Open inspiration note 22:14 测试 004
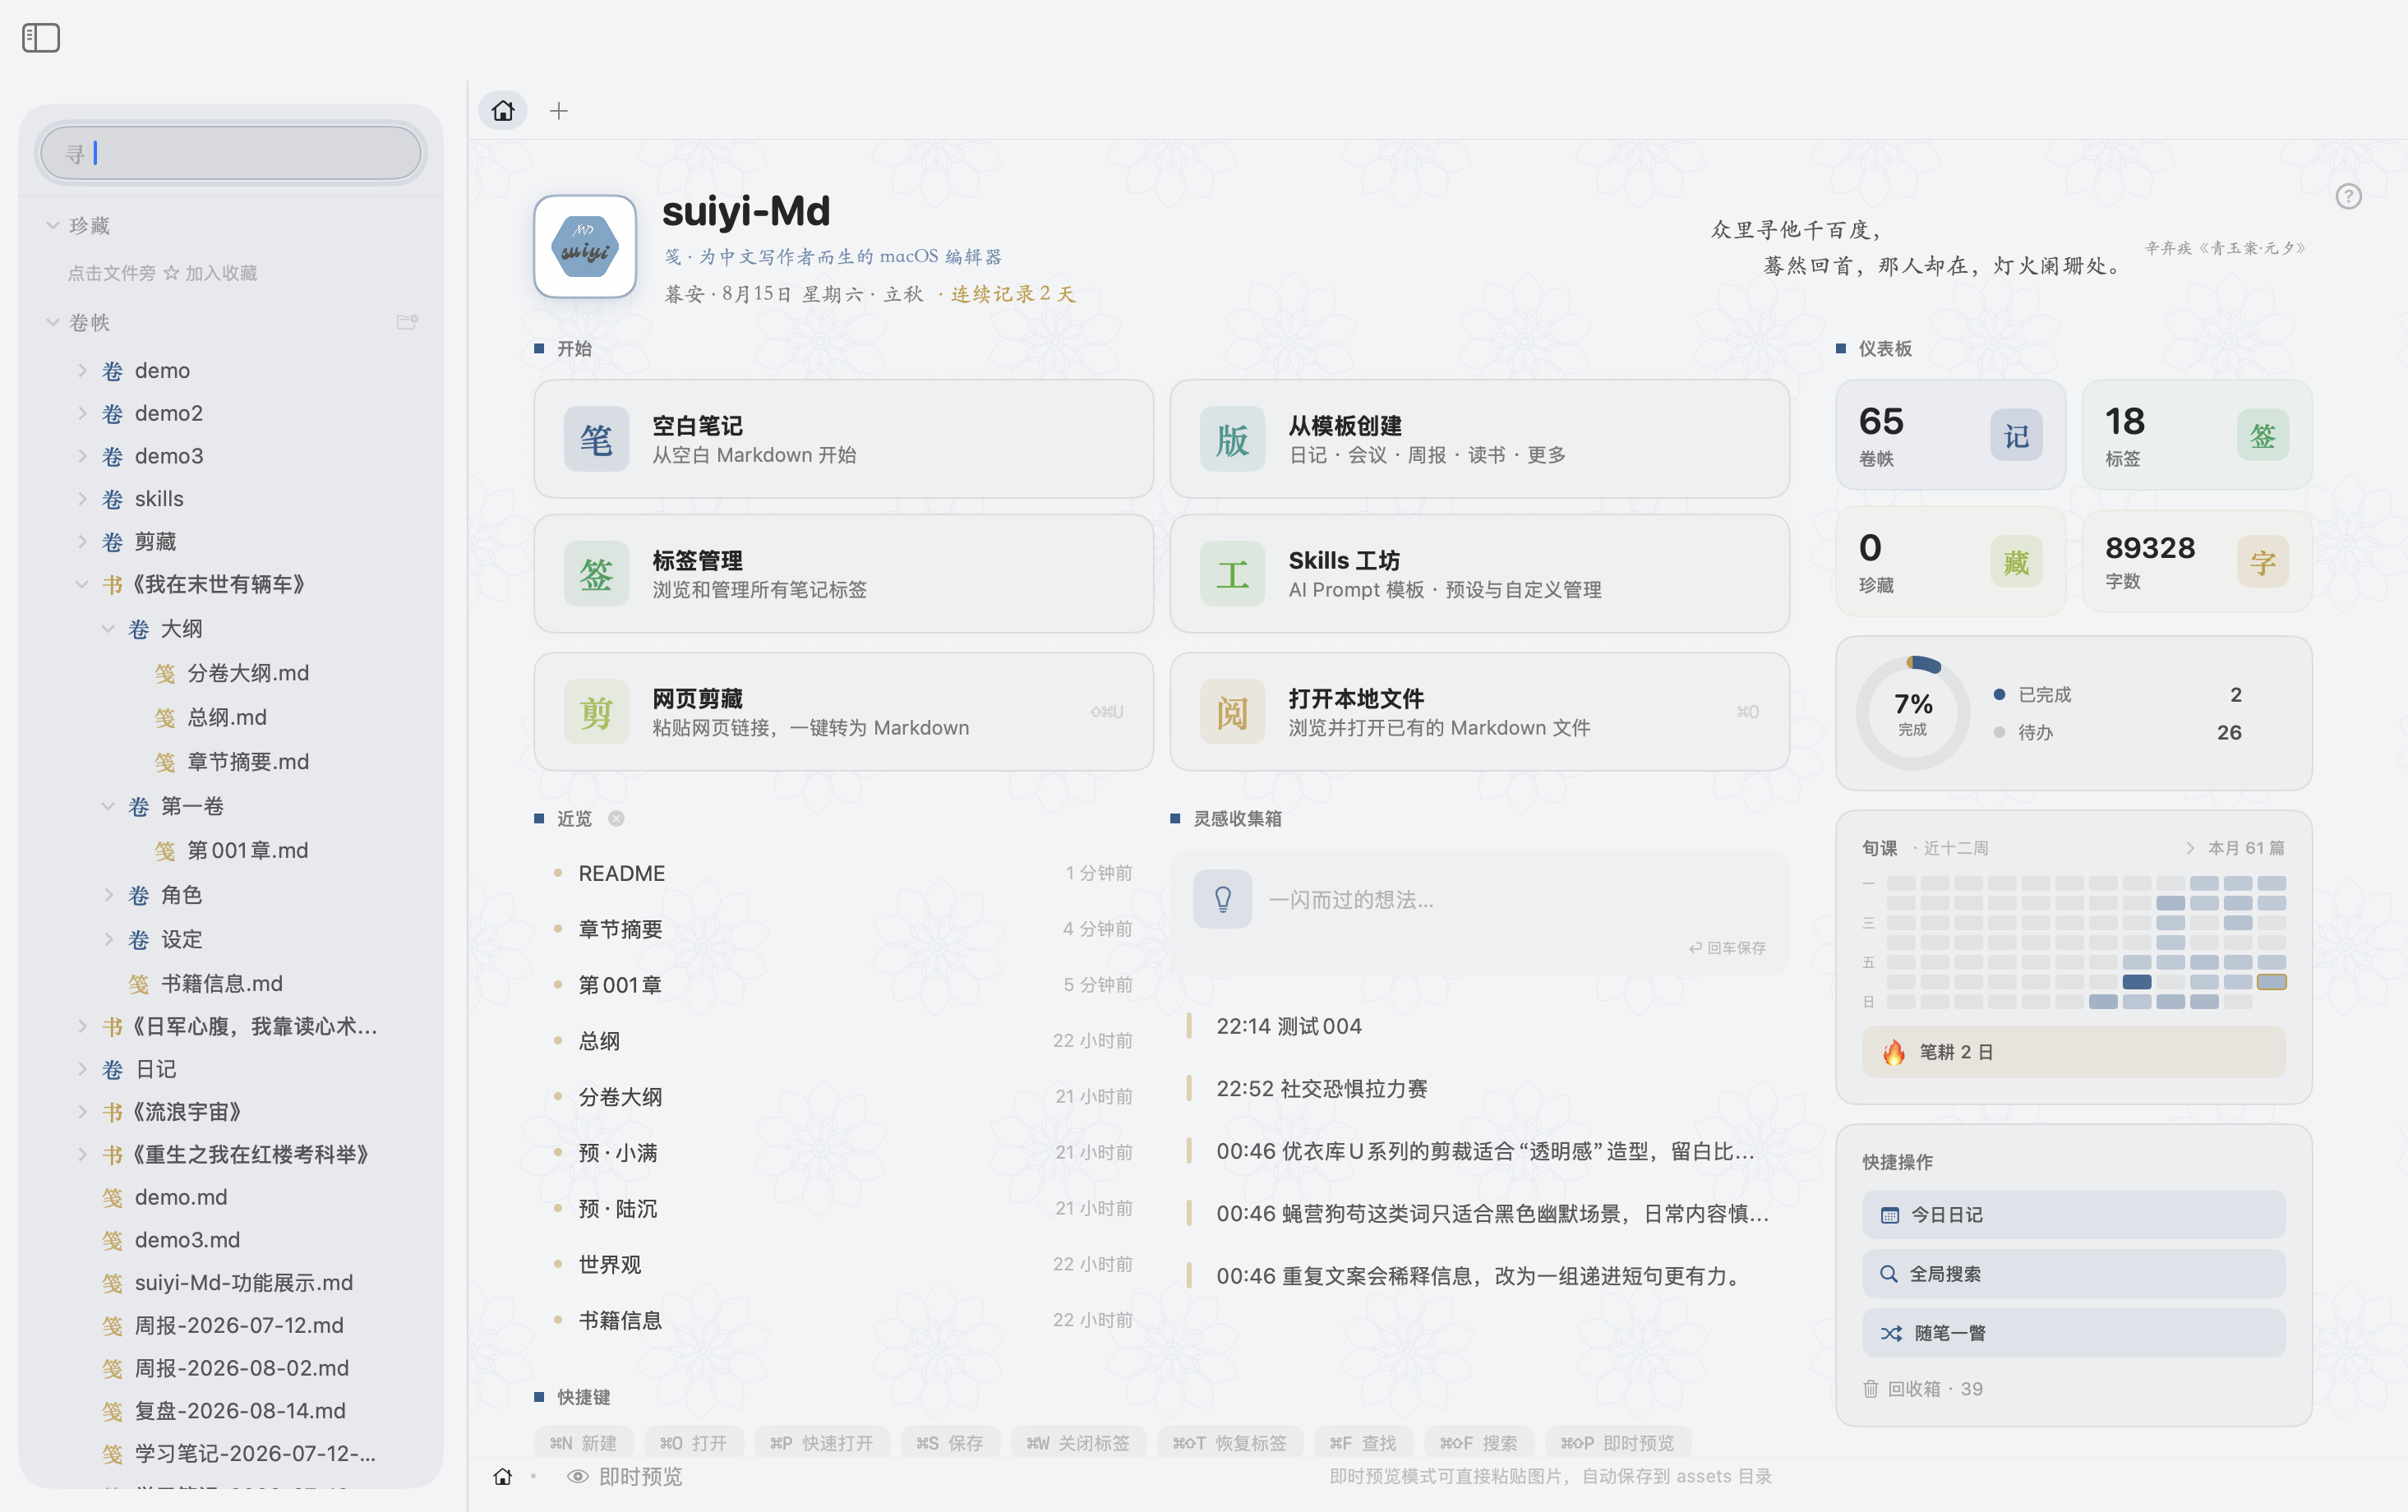 (1288, 1026)
